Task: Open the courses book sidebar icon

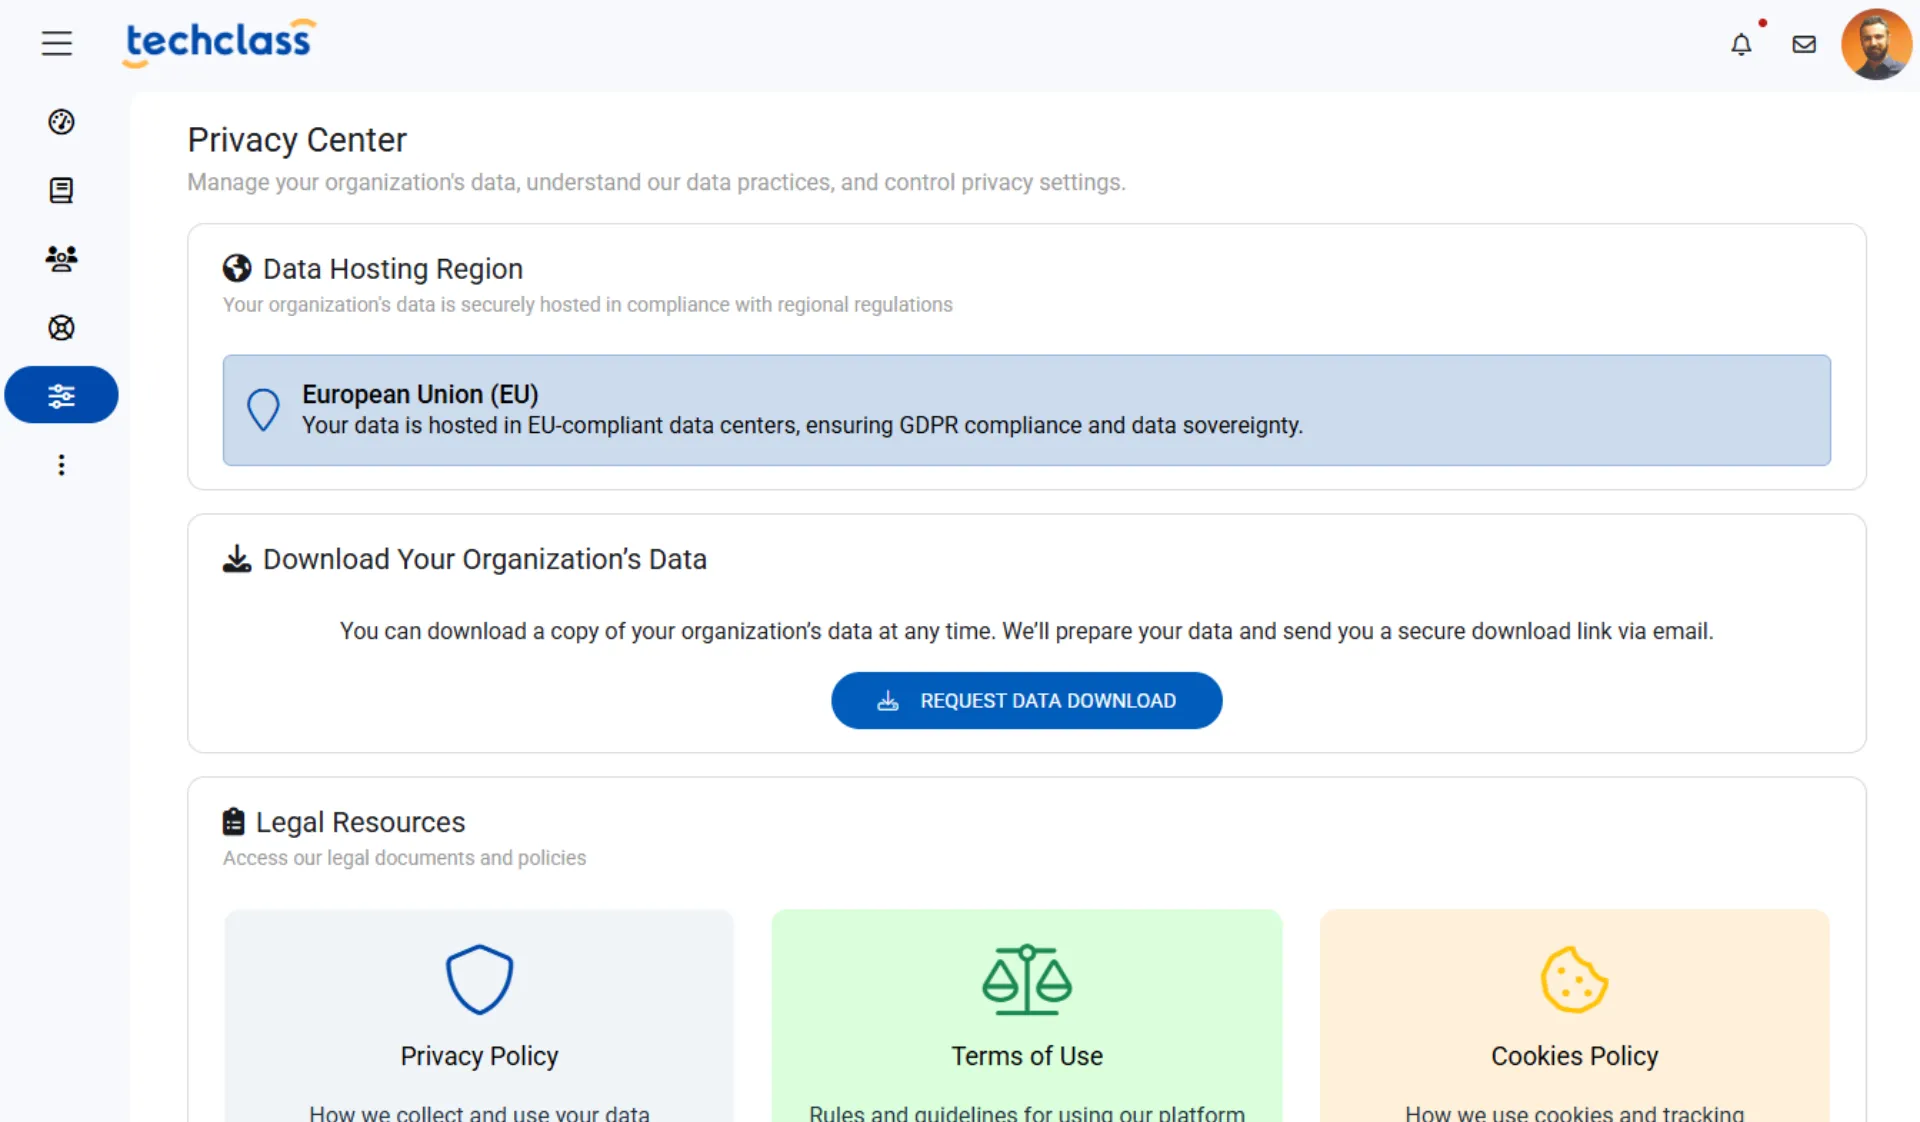Action: pos(61,190)
